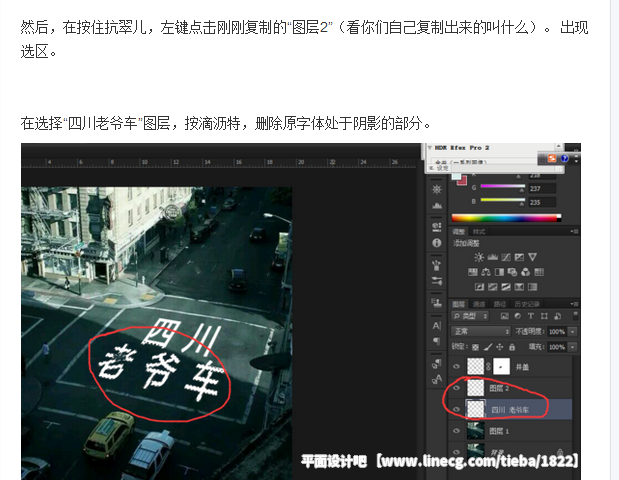Image resolution: width=619 pixels, height=480 pixels.
Task: Add a Color Lookup adjustment (grid icon)
Action: [x=539, y=272]
